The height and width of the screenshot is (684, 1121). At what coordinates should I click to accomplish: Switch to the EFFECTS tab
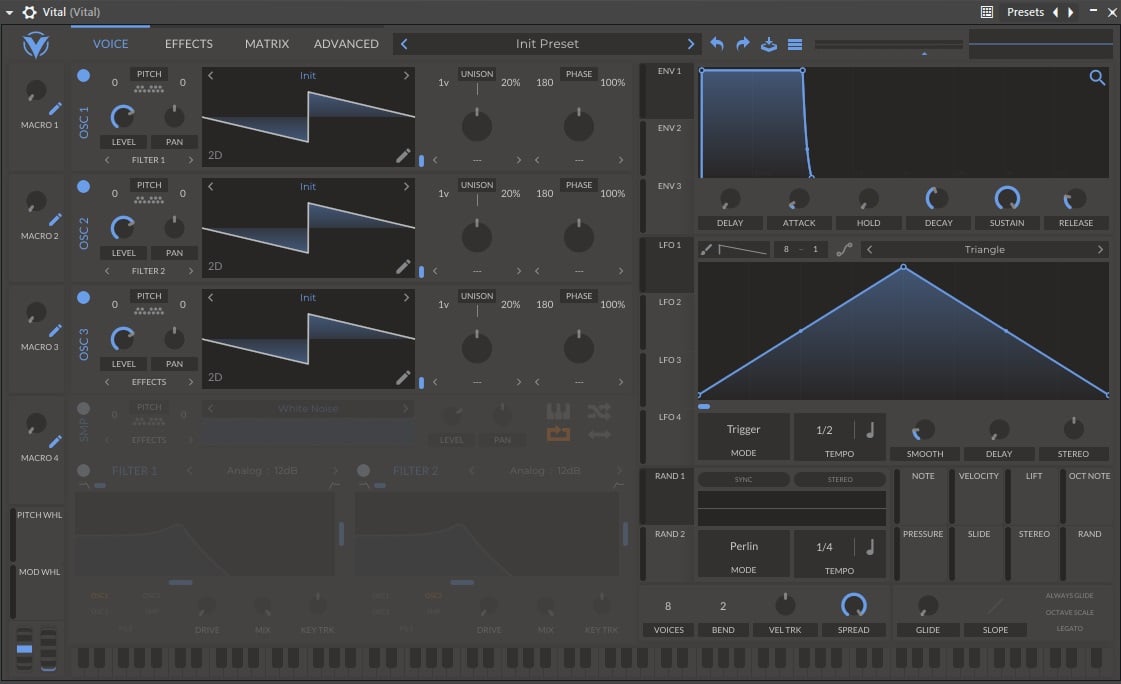pos(189,44)
